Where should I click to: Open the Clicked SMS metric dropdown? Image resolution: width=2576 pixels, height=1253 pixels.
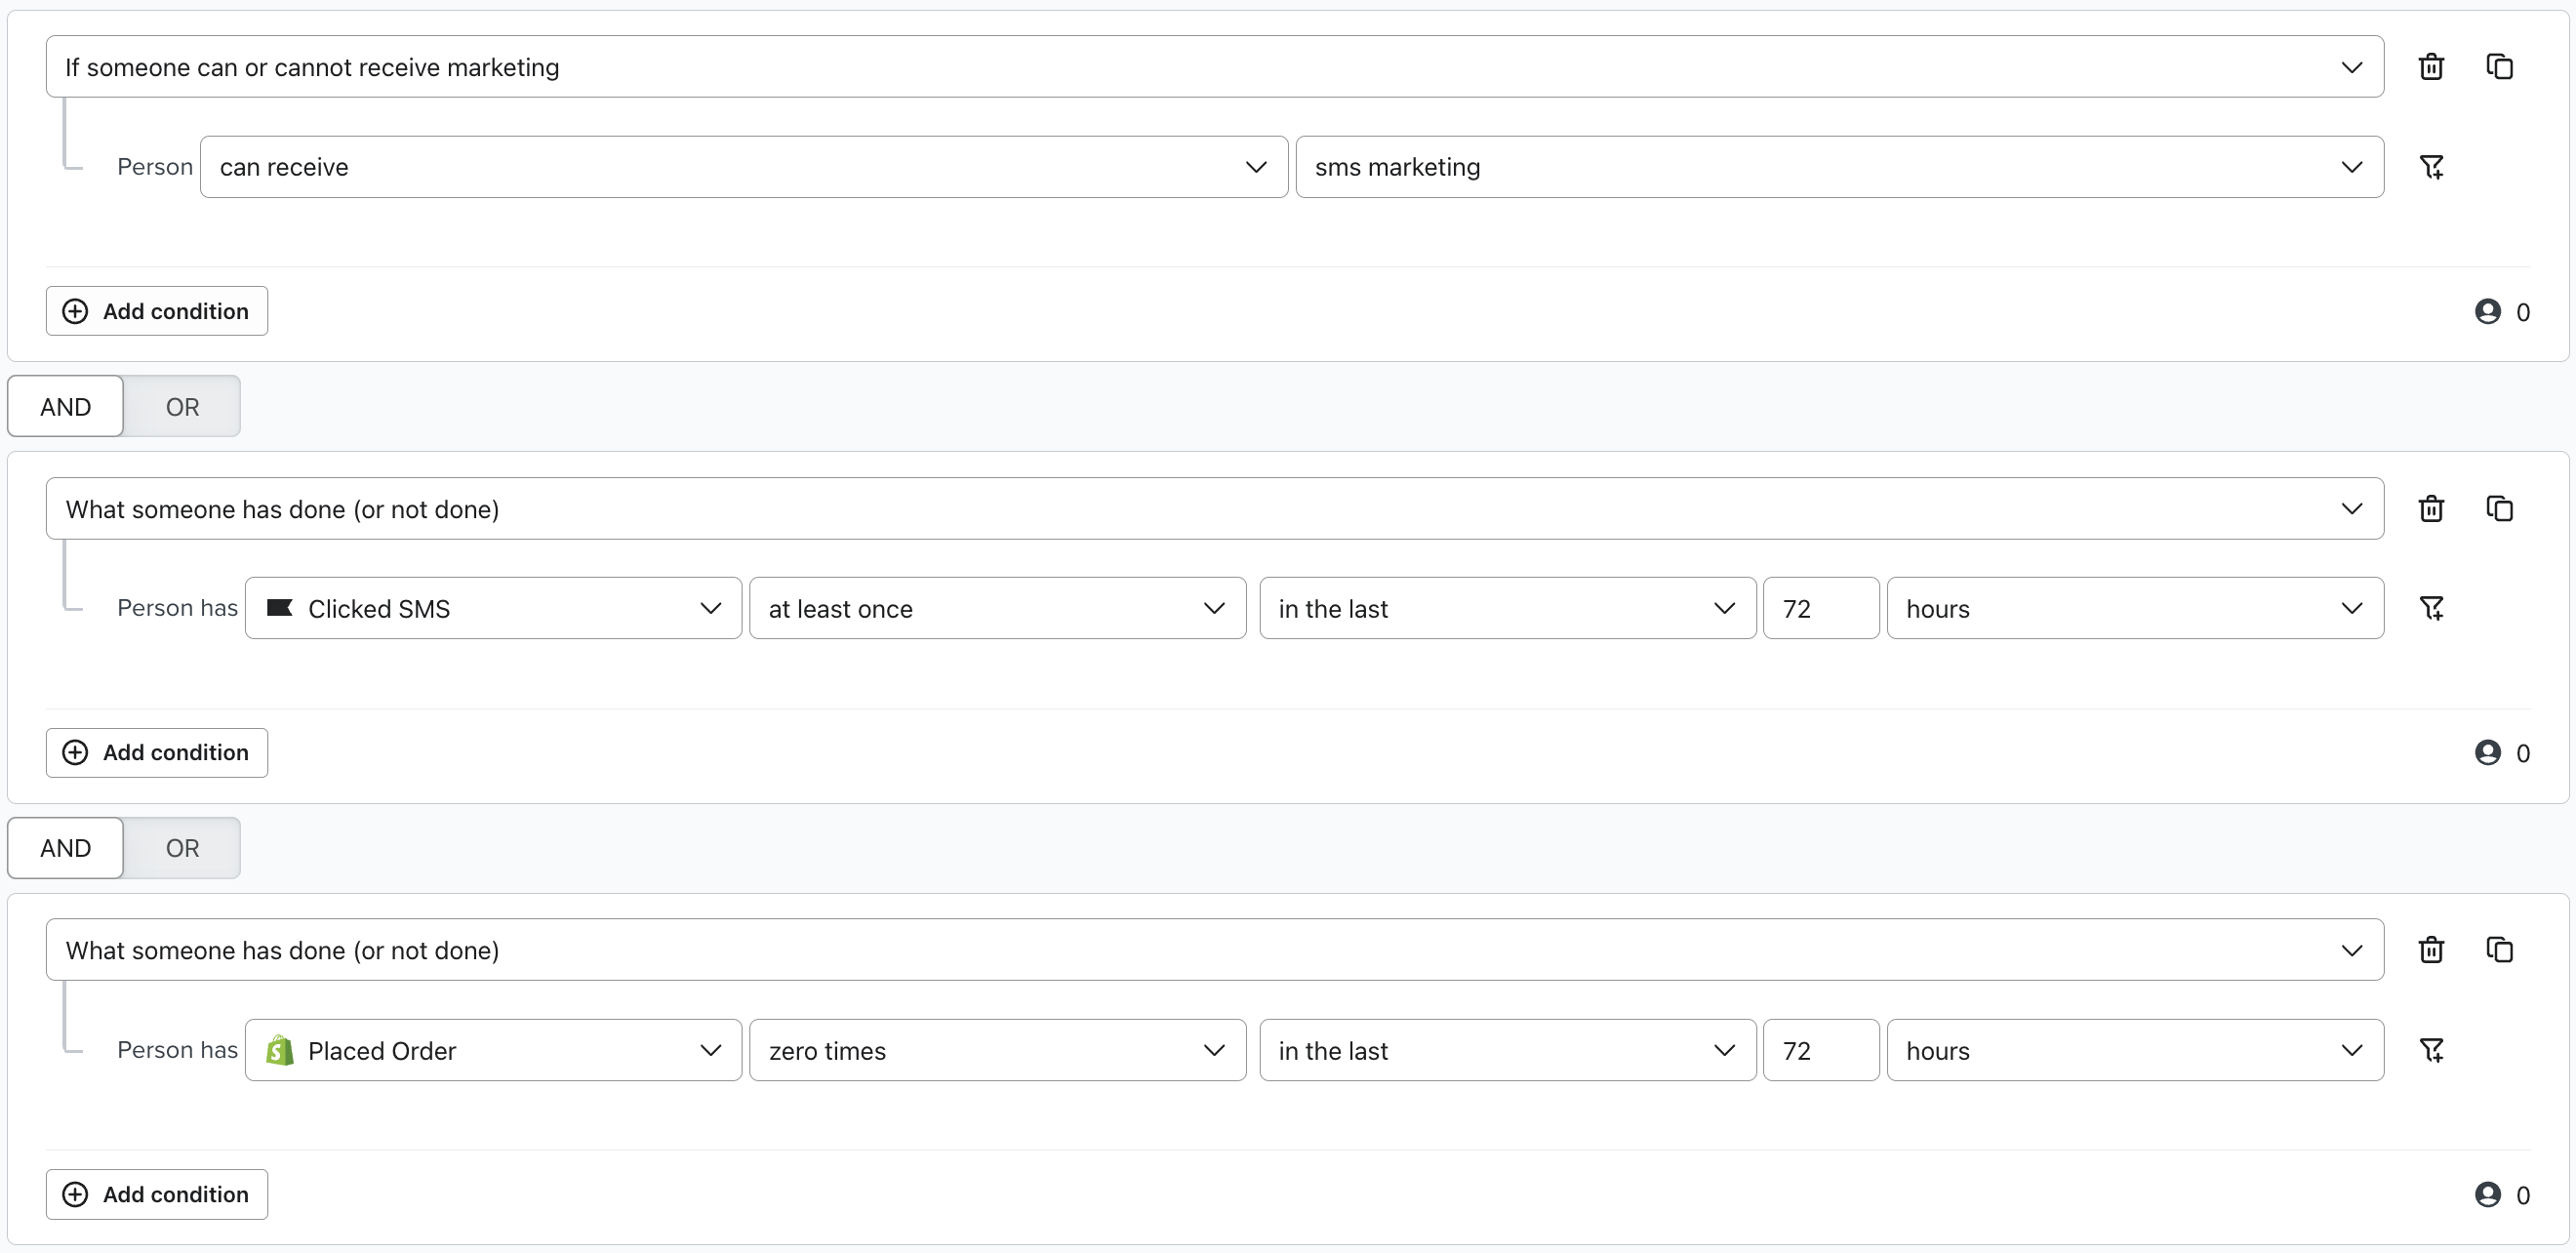coord(493,608)
